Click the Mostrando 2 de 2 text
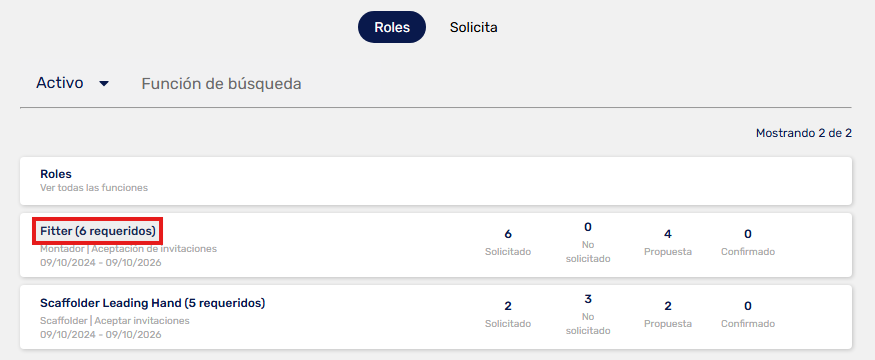This screenshot has height=360, width=875. (804, 133)
